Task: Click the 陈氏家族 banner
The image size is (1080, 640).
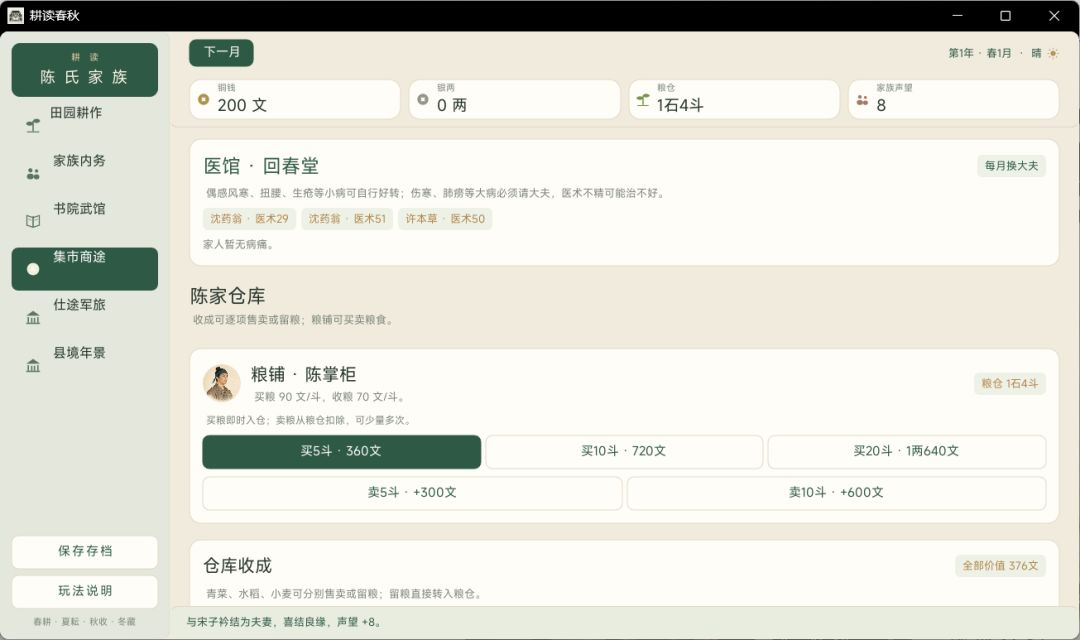Action: pyautogui.click(x=85, y=70)
